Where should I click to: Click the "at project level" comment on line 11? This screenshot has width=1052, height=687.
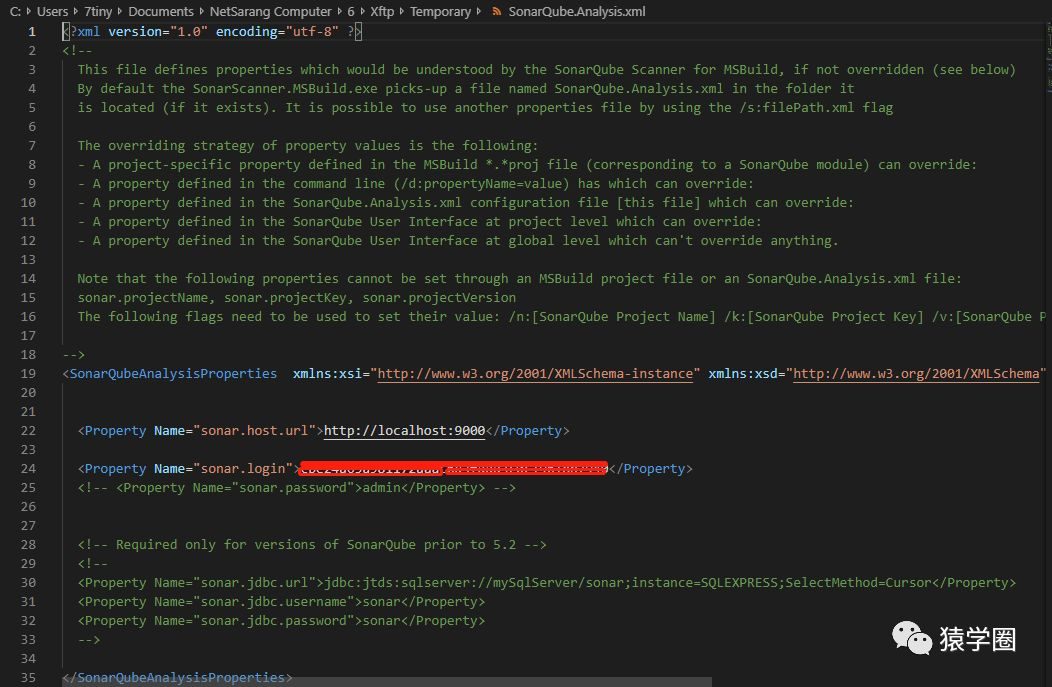click(x=547, y=221)
